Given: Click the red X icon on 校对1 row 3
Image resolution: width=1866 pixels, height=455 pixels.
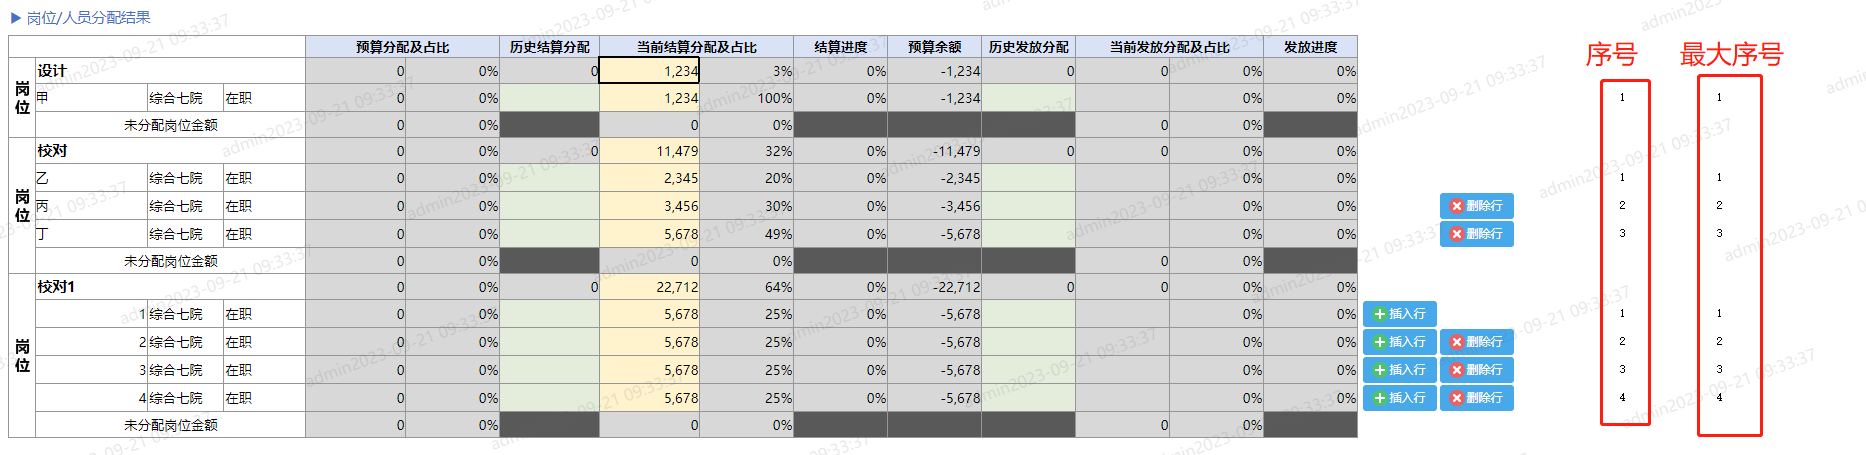Looking at the screenshot, I should 1457,370.
